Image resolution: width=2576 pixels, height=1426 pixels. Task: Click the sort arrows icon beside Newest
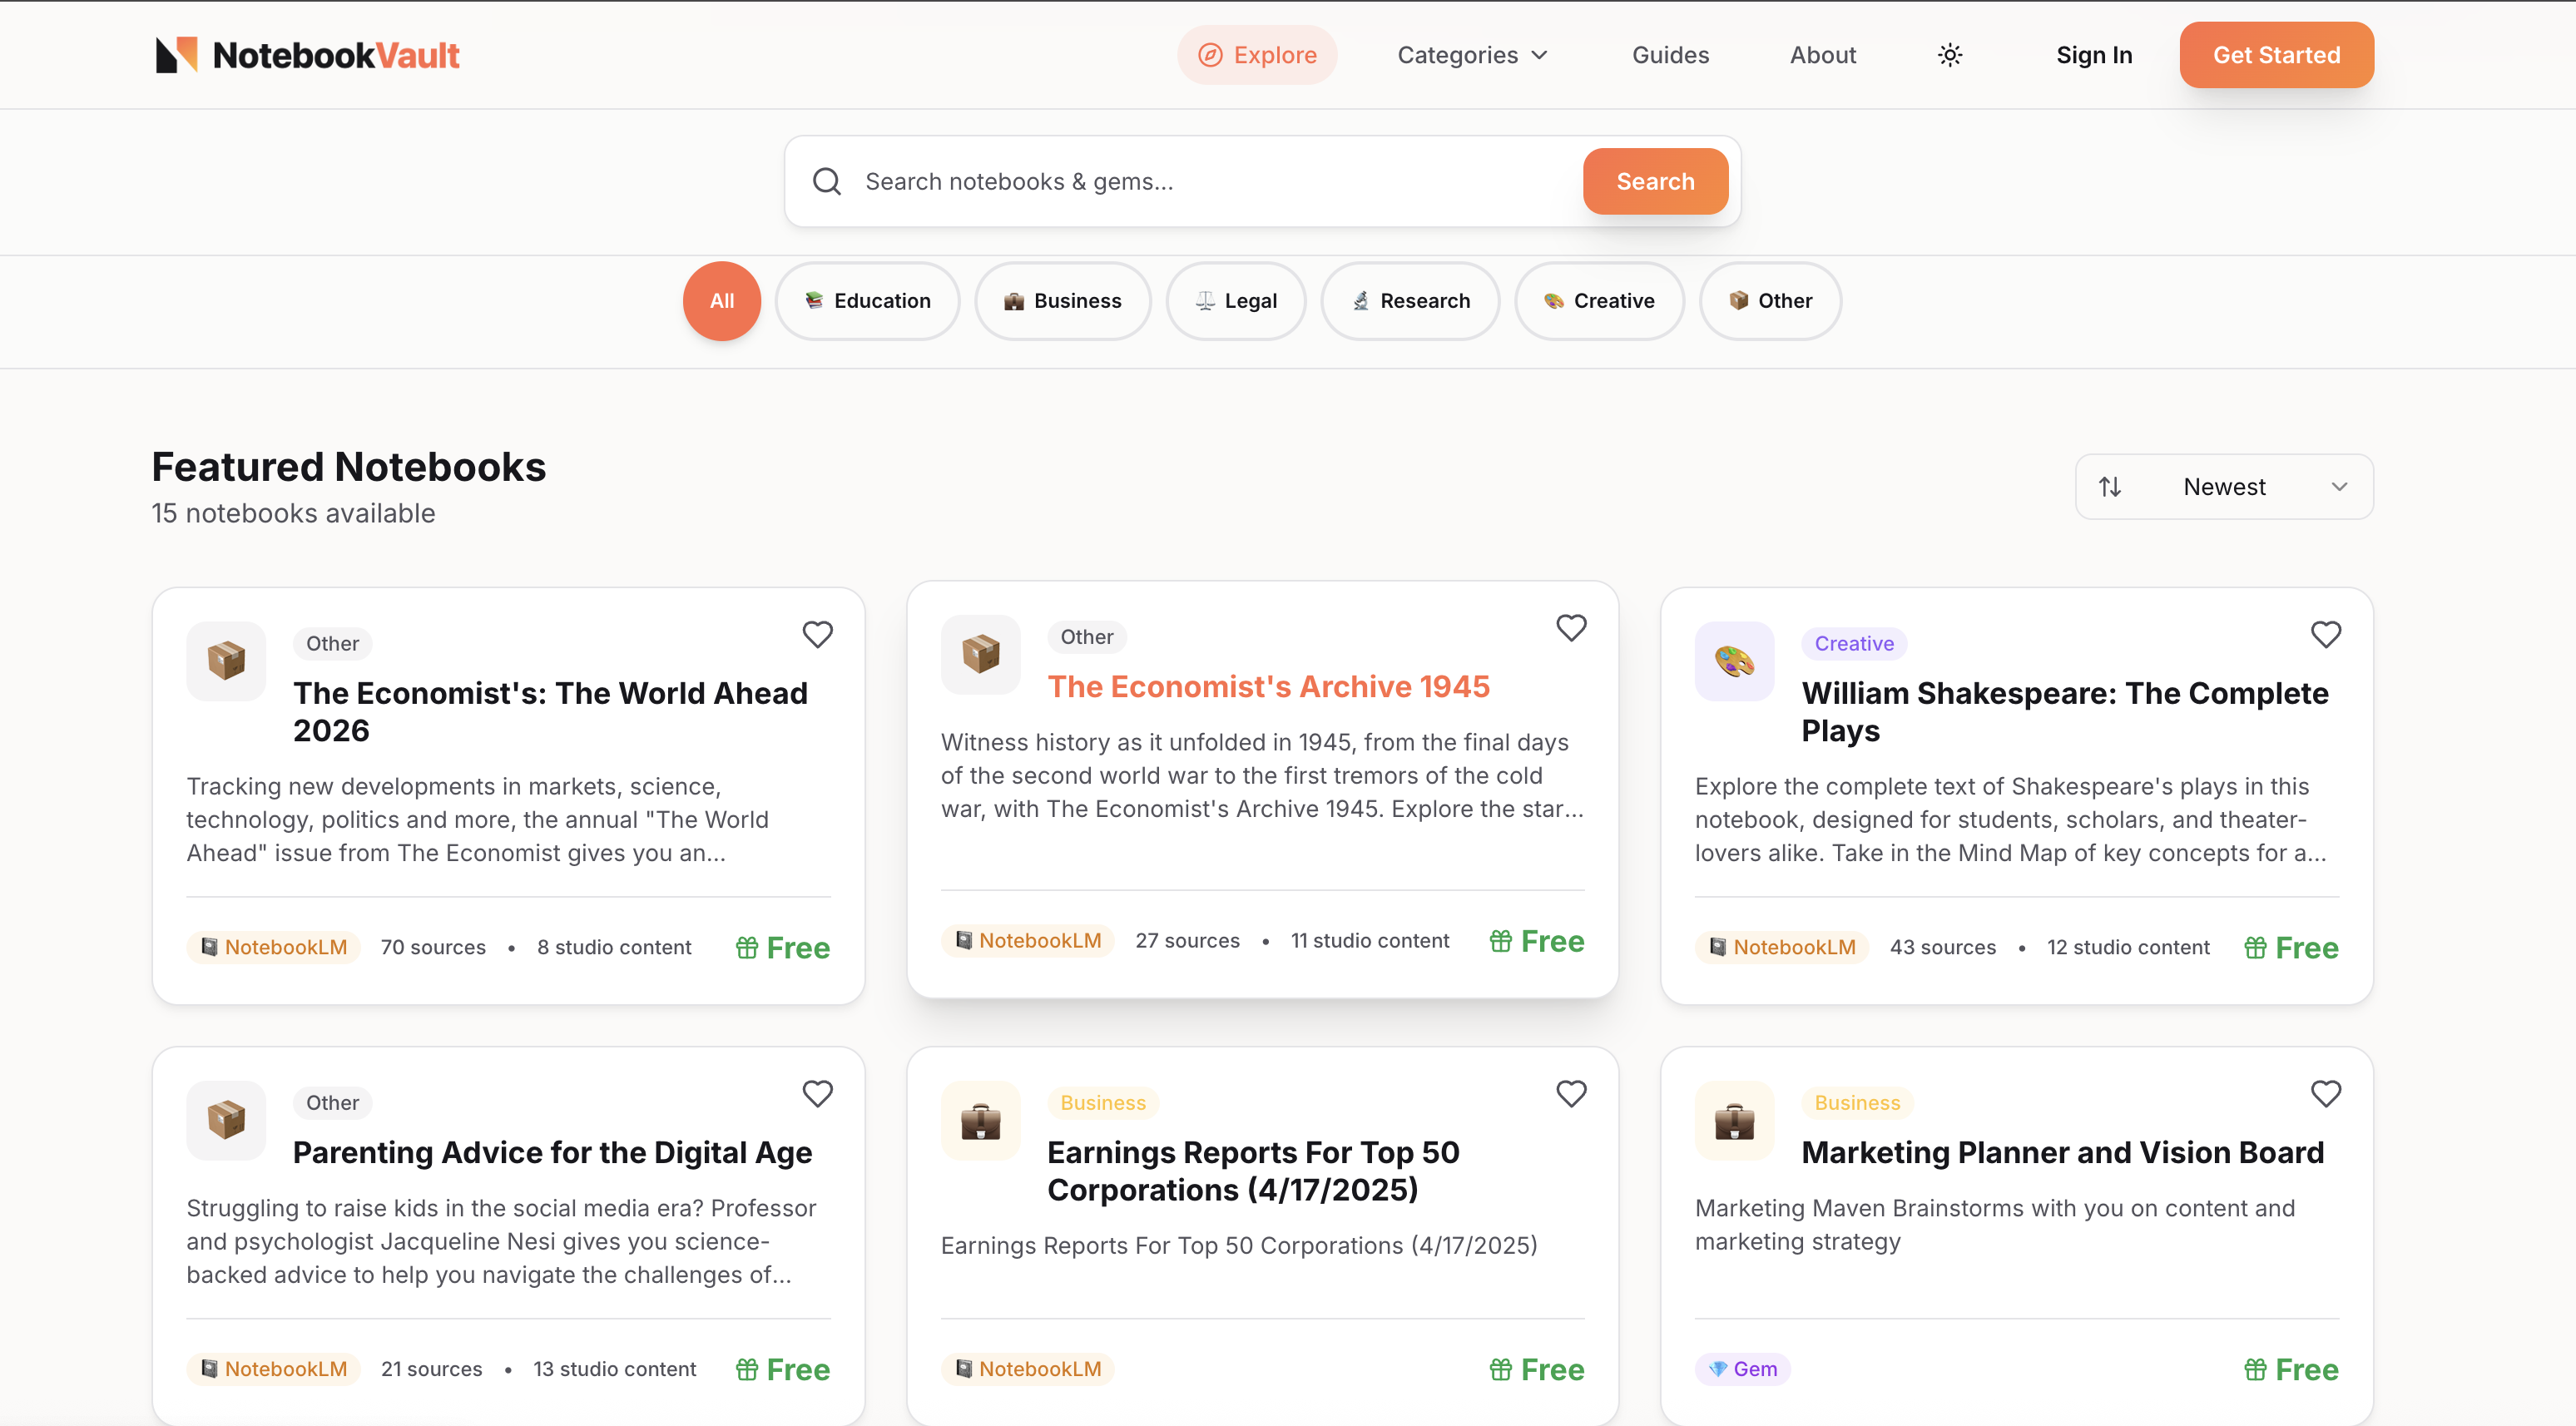pos(2109,487)
